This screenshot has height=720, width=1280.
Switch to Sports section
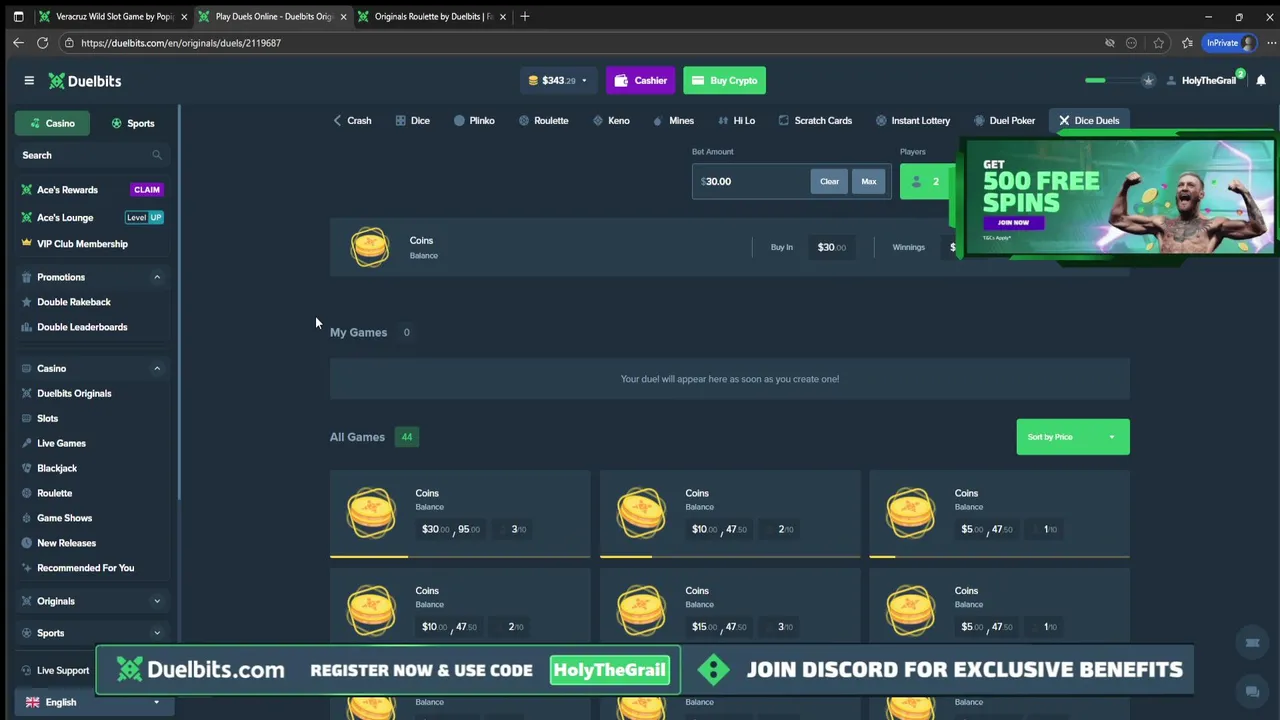[x=133, y=123]
